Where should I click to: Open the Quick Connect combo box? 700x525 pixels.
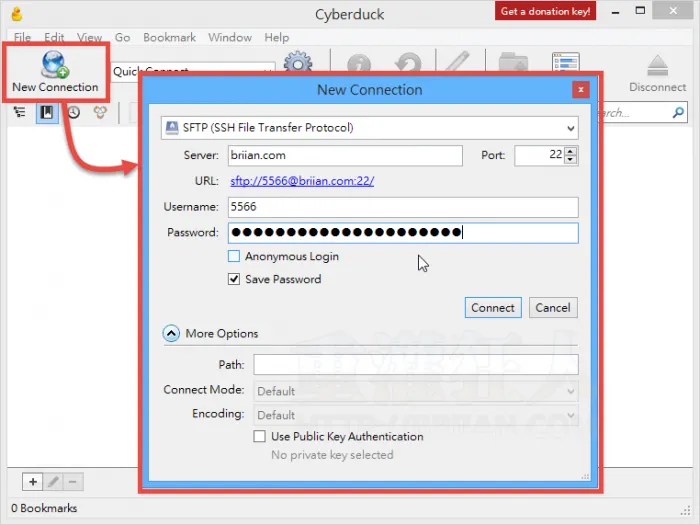click(193, 71)
